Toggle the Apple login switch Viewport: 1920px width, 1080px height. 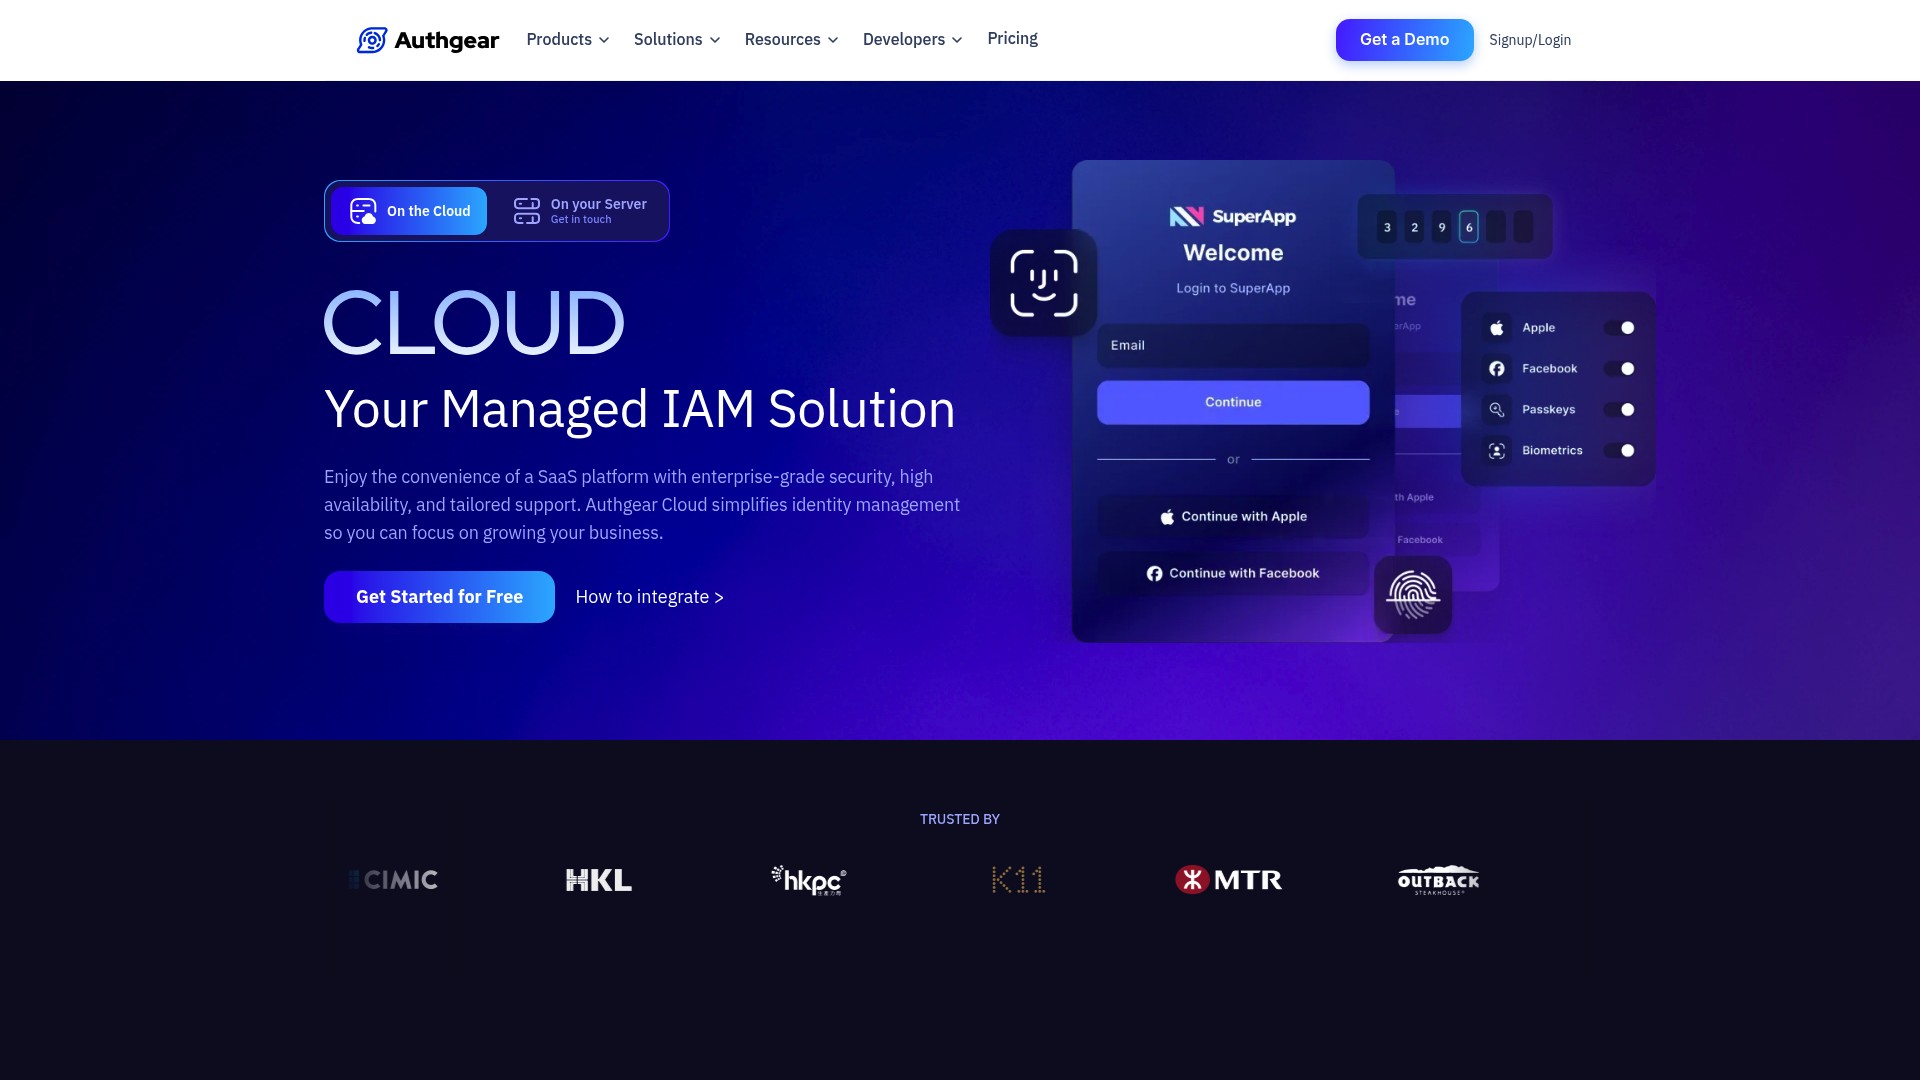point(1621,328)
